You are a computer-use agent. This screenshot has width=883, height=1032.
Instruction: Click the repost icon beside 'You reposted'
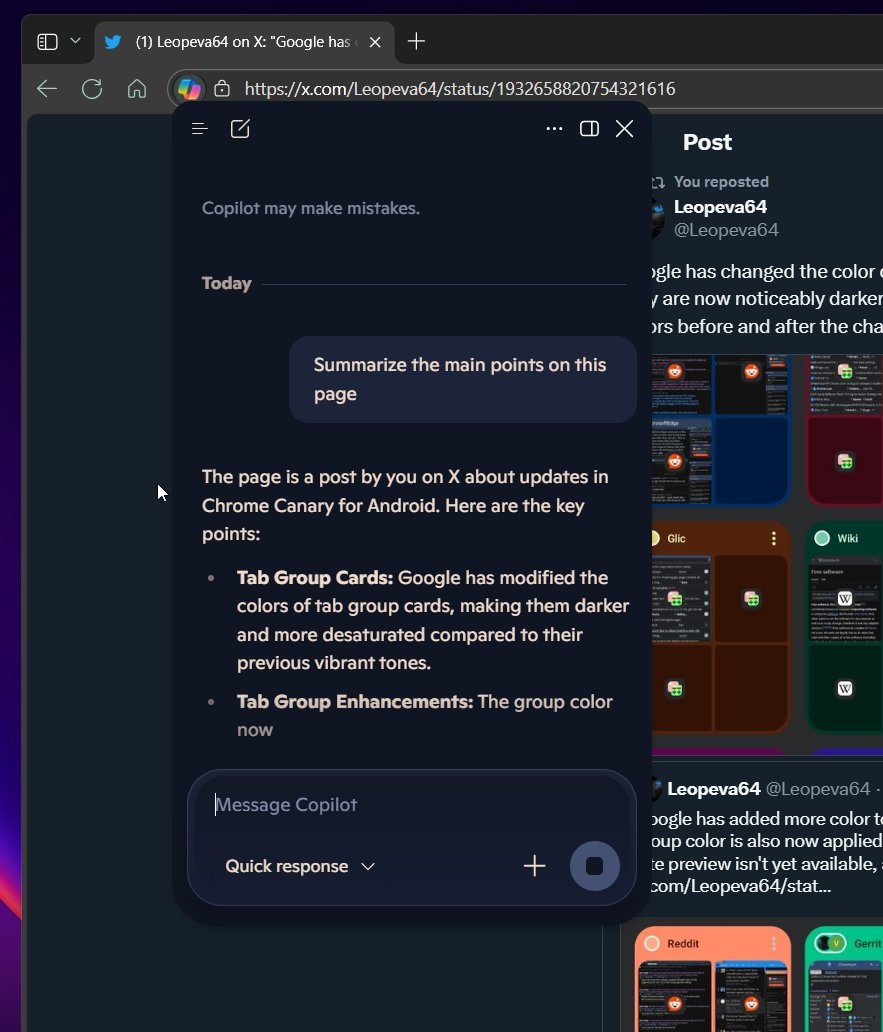[x=658, y=182]
